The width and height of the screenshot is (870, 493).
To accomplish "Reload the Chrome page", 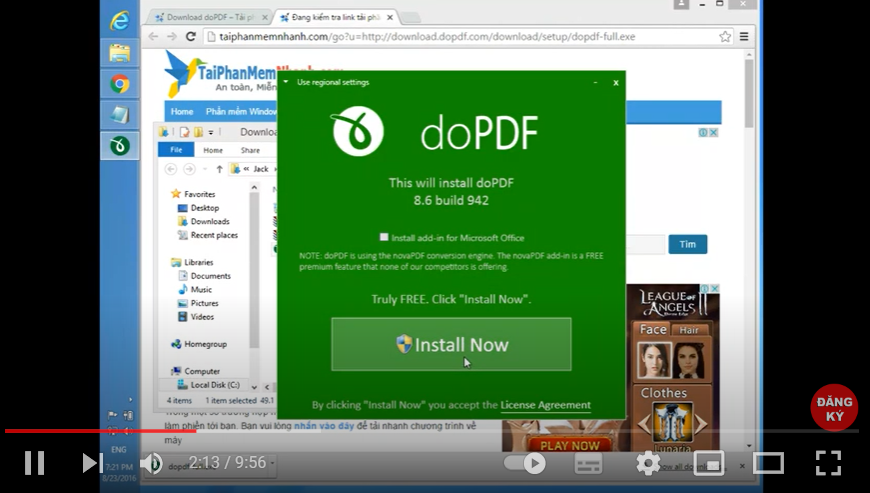I will click(x=191, y=37).
